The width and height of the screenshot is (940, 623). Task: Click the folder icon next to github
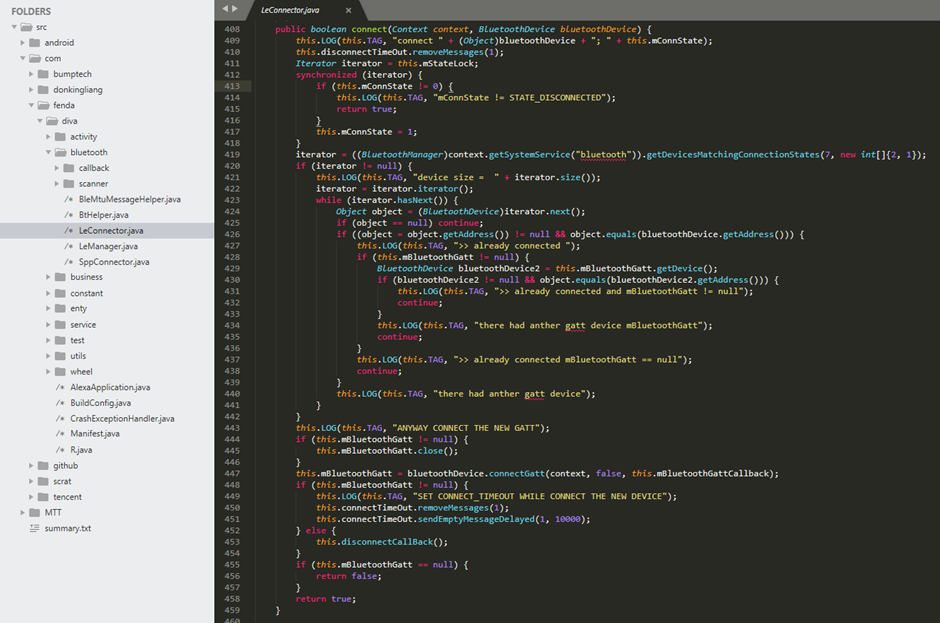(x=43, y=465)
